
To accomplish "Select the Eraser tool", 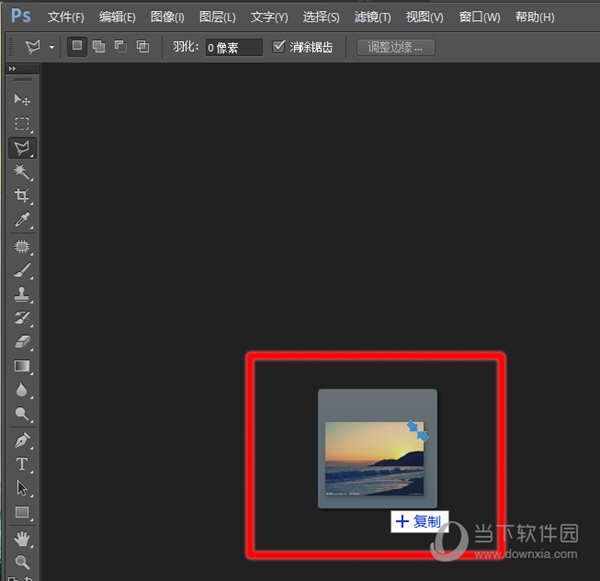I will pos(22,342).
